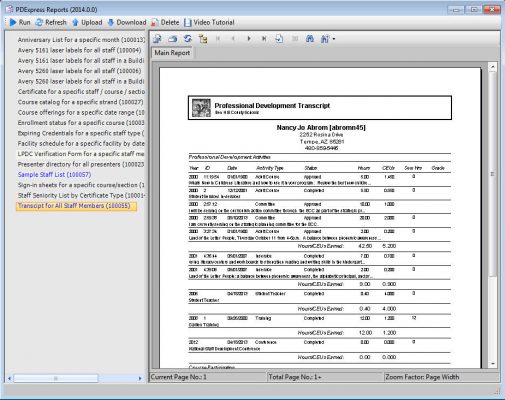Click the Zoom binoculars icon
The image size is (505, 400).
pos(325,39)
